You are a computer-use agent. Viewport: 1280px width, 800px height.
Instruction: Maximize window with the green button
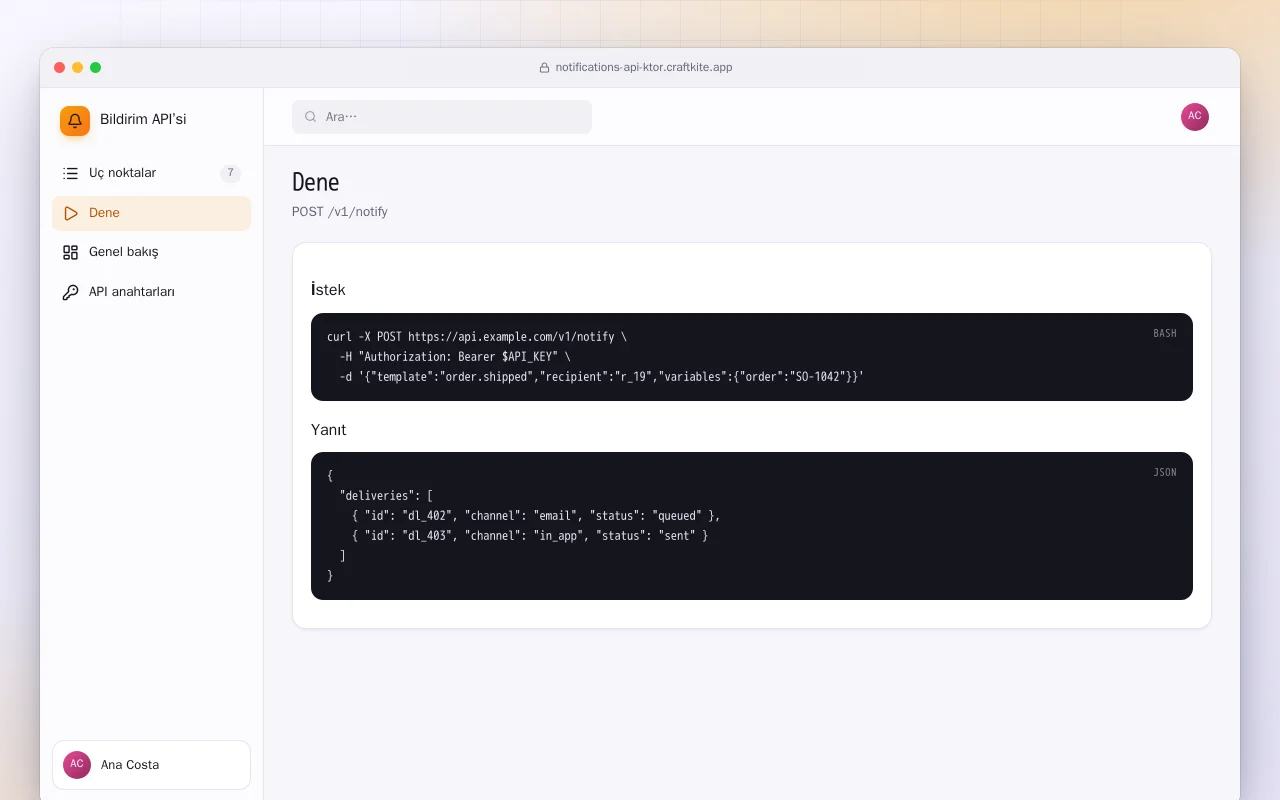[96, 68]
